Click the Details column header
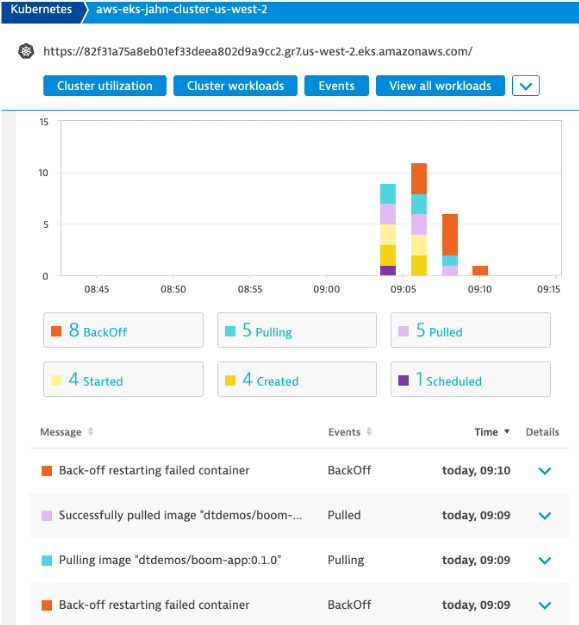This screenshot has width=579, height=625. point(542,432)
